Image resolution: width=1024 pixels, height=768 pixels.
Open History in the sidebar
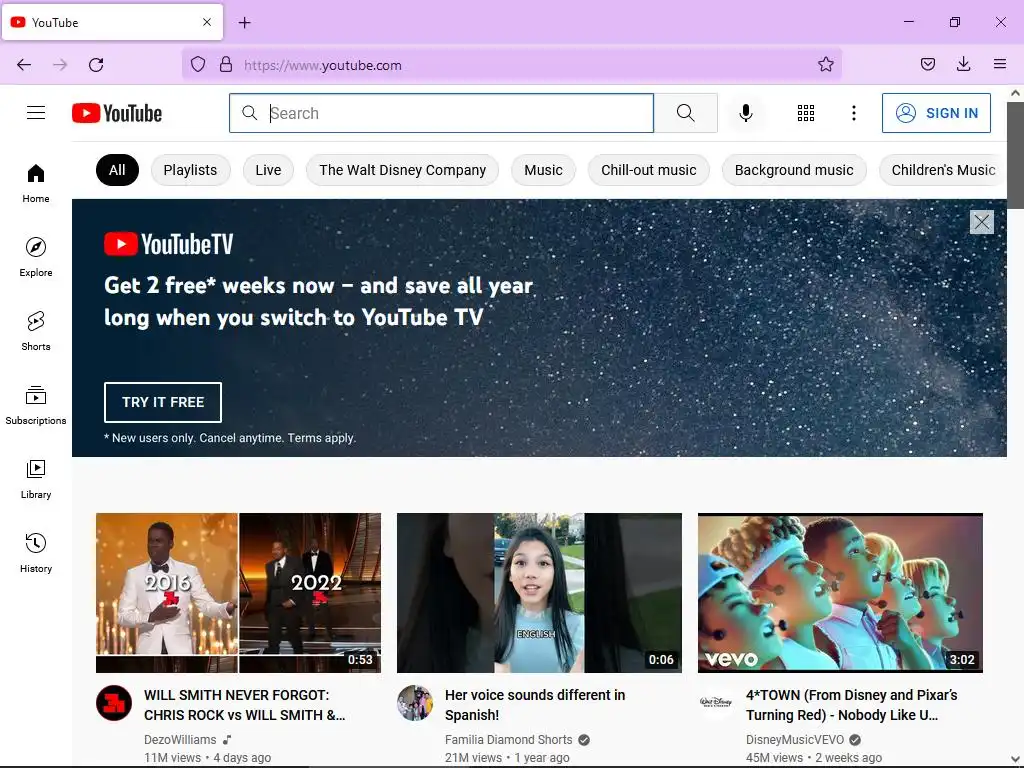click(36, 553)
